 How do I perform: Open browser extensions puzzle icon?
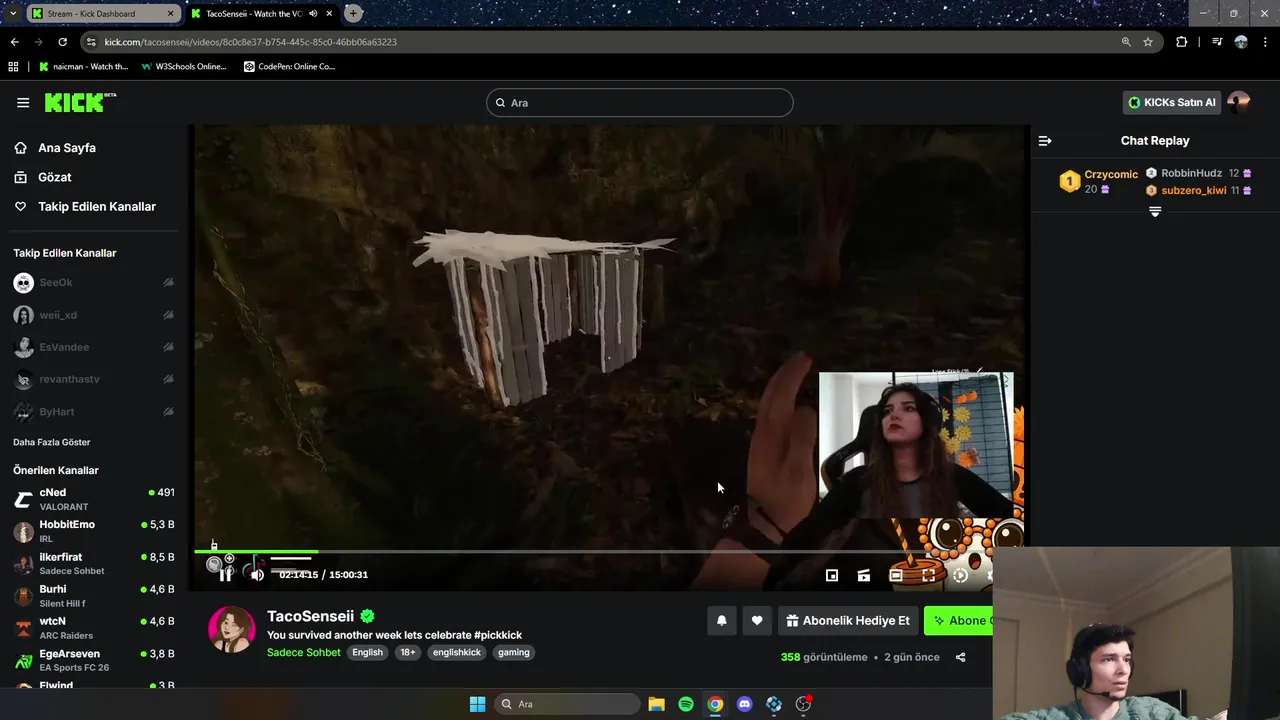click(1182, 42)
